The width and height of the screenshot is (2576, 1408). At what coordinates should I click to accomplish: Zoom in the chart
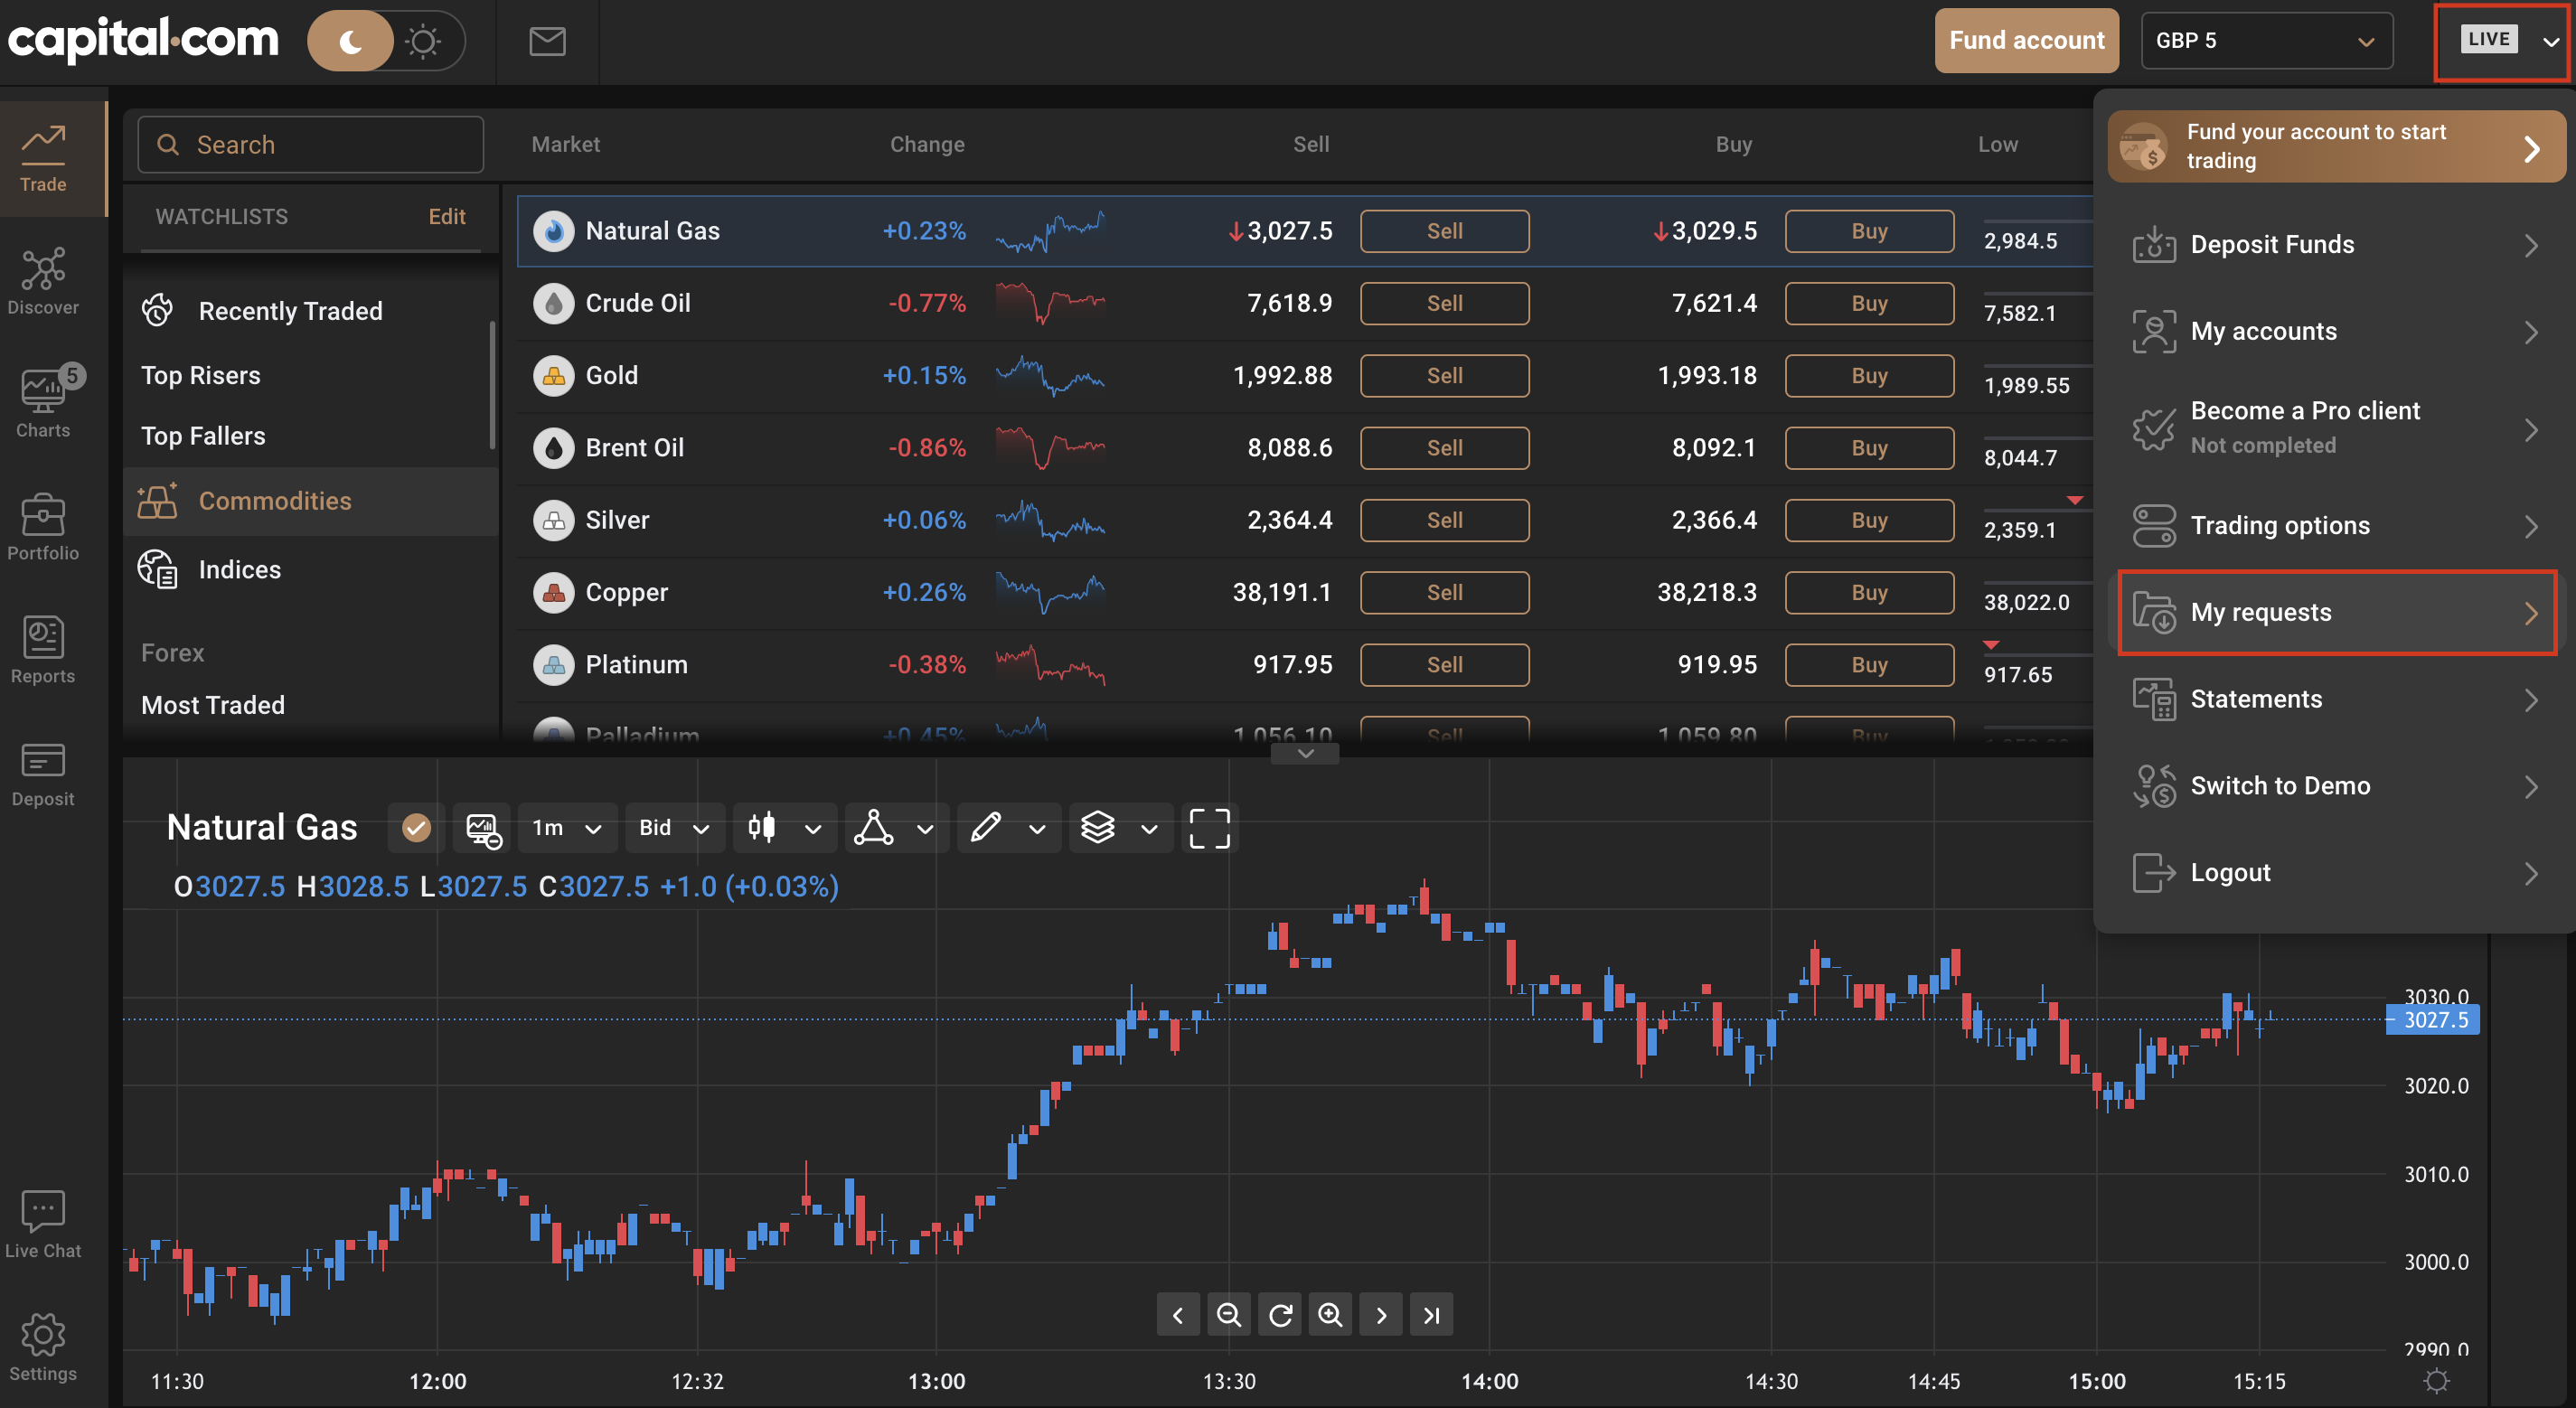[x=1330, y=1314]
